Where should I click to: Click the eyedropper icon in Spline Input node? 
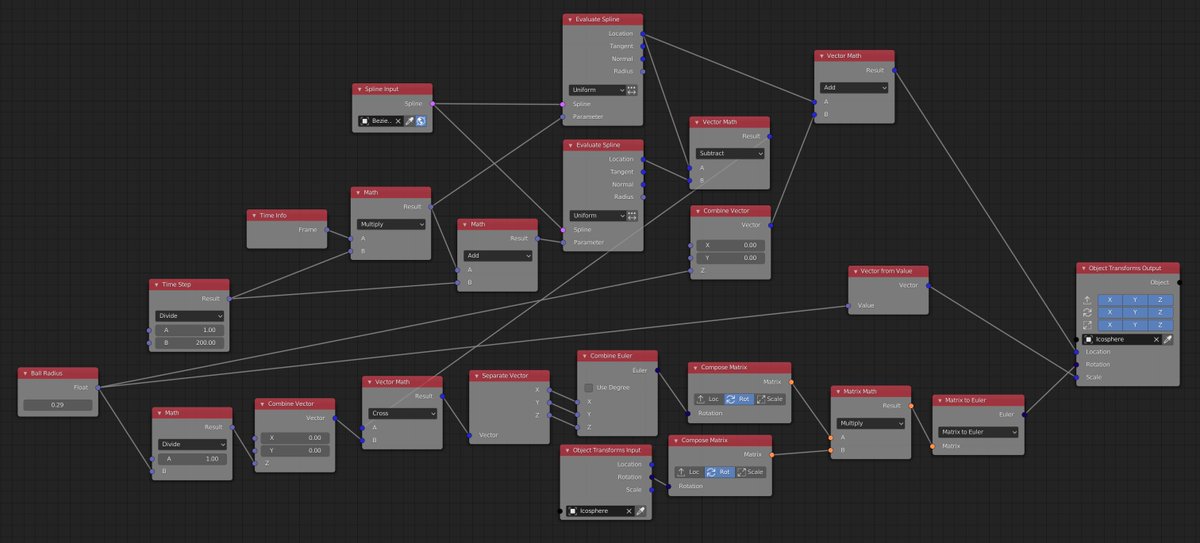409,121
